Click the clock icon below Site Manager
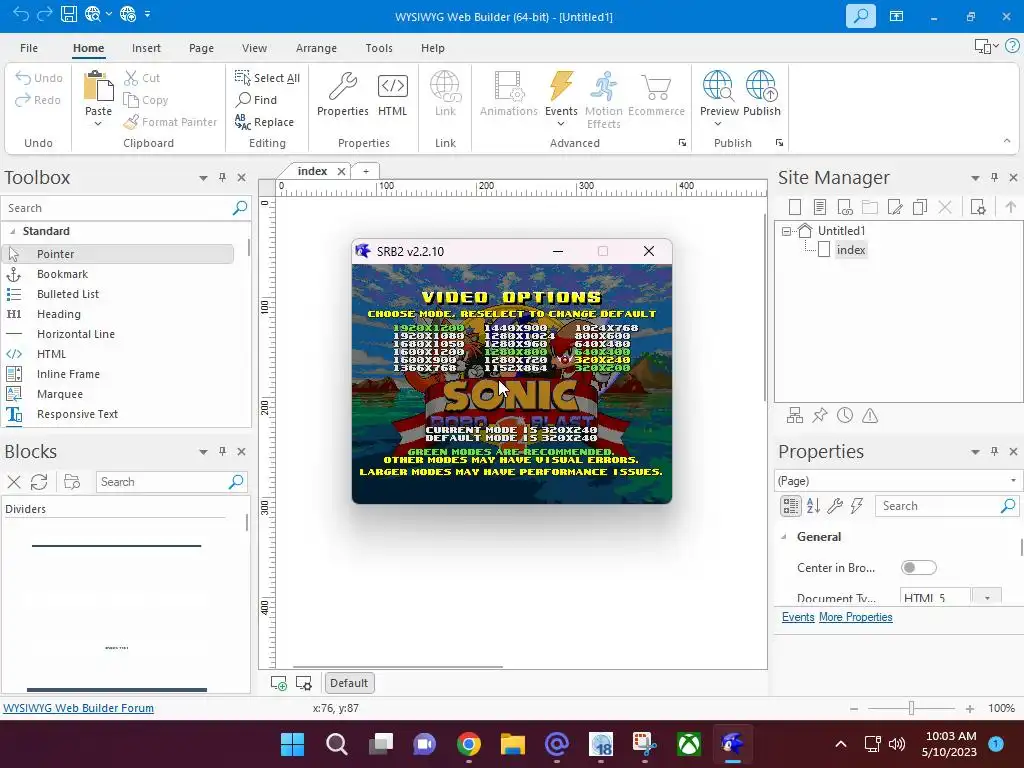1024x768 pixels. pos(845,415)
